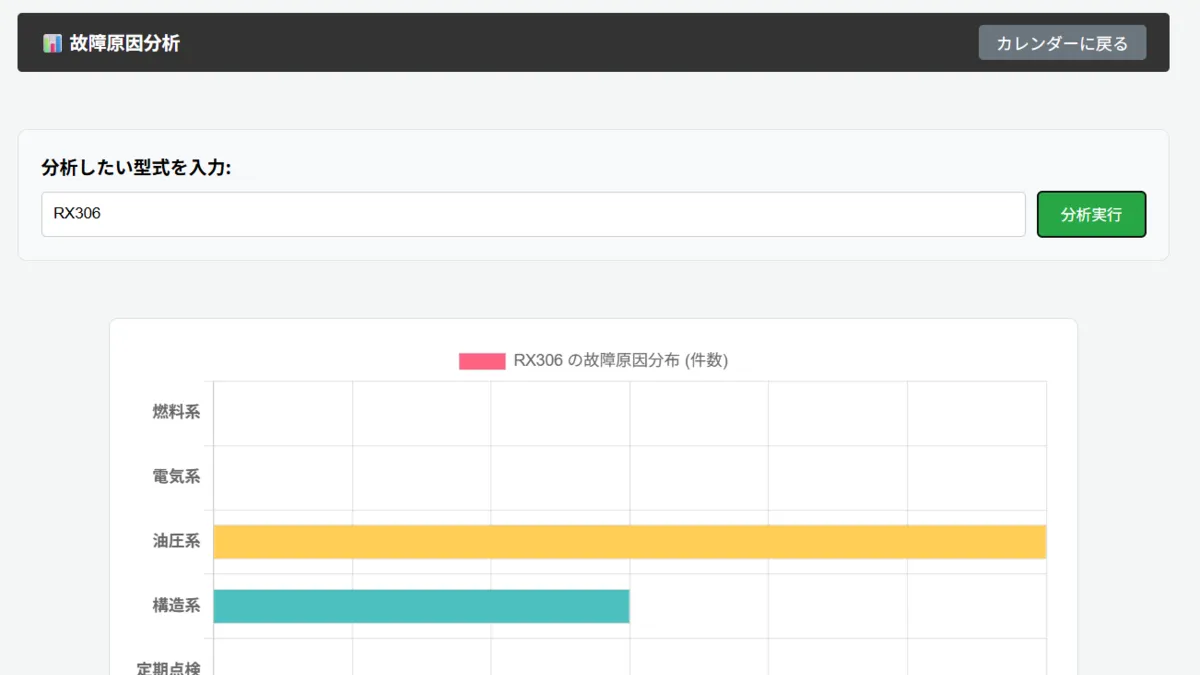Click the empty area right of the teal bar
The image size is (1200, 675).
838,606
